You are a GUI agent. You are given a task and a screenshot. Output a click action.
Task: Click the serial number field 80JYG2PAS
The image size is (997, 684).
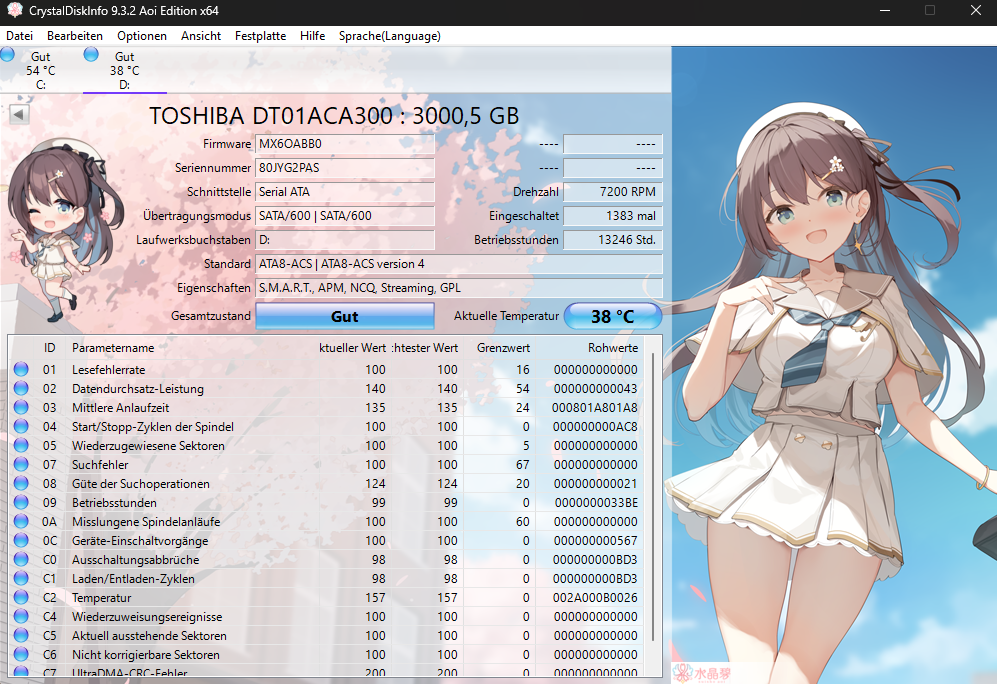pos(345,168)
